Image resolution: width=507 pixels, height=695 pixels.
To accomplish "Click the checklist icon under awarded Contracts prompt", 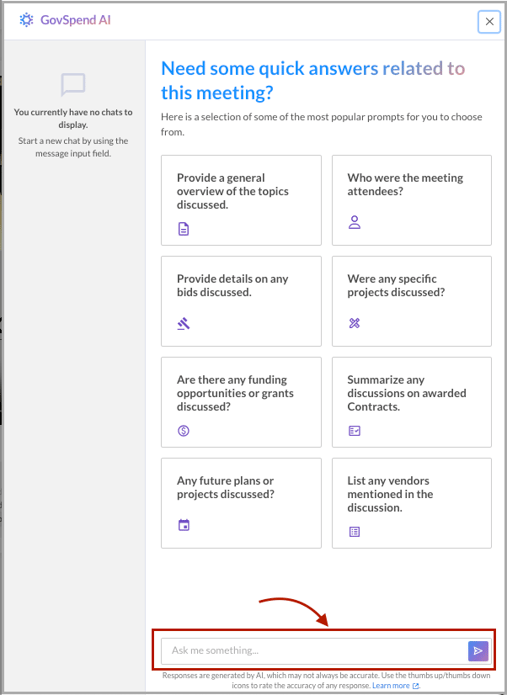I will (x=354, y=431).
